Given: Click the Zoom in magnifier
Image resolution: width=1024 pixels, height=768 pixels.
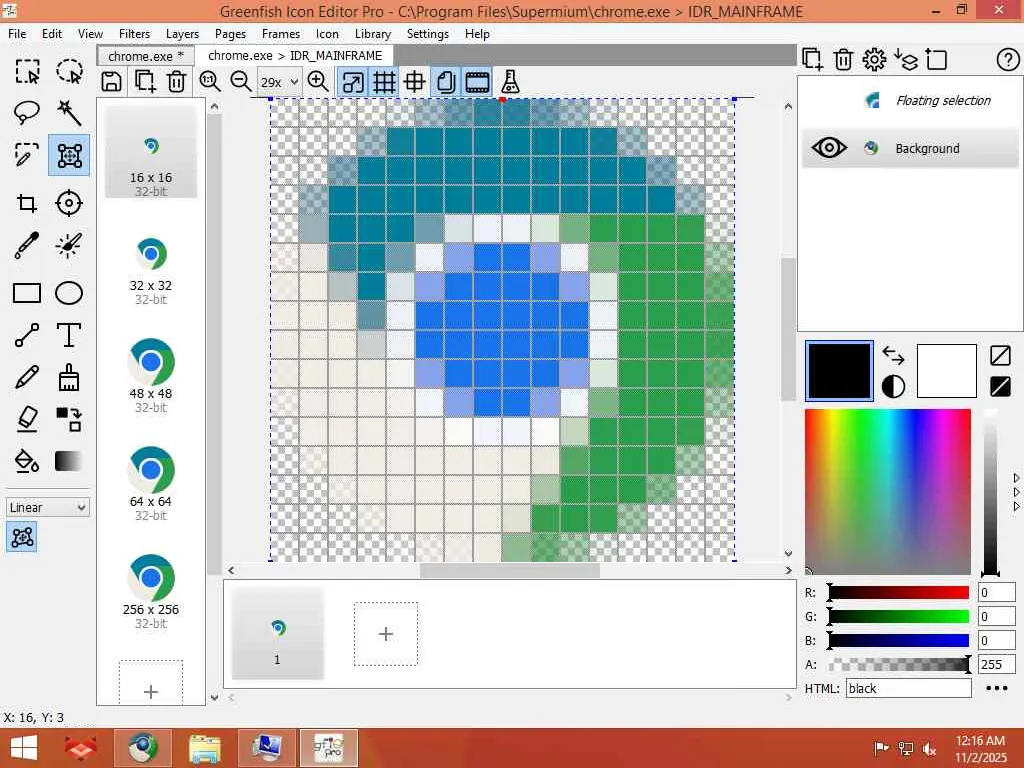Looking at the screenshot, I should pos(318,82).
